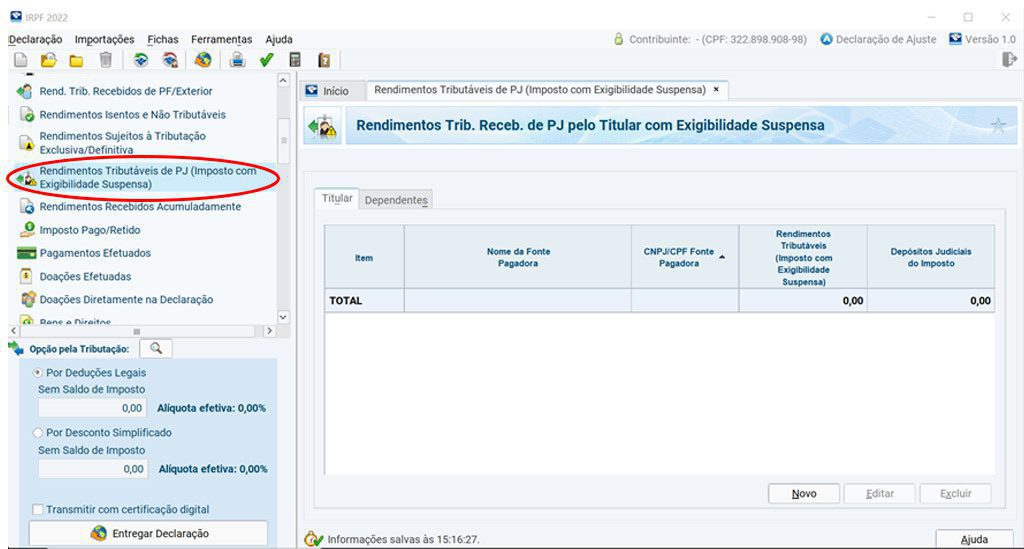
Task: Click the globe transmit icon in toolbar
Action: 203,61
